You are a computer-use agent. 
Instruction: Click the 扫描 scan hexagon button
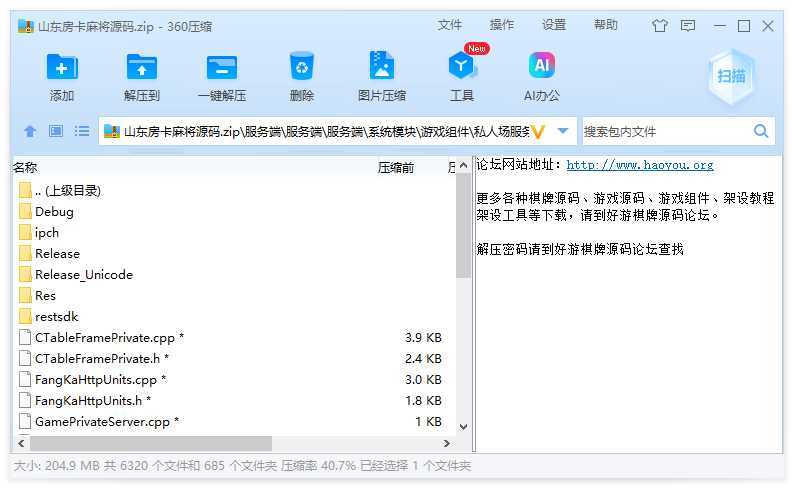tap(731, 76)
